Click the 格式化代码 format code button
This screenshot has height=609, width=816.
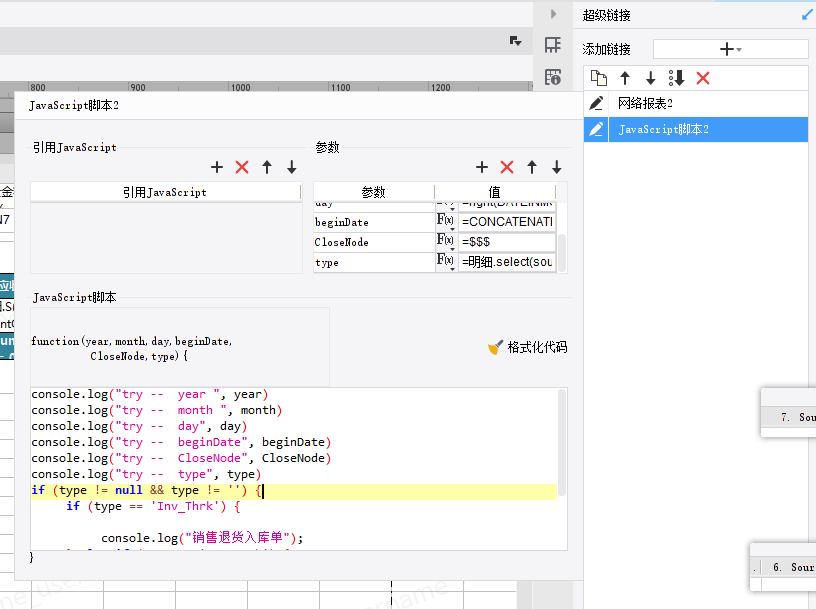tap(528, 347)
